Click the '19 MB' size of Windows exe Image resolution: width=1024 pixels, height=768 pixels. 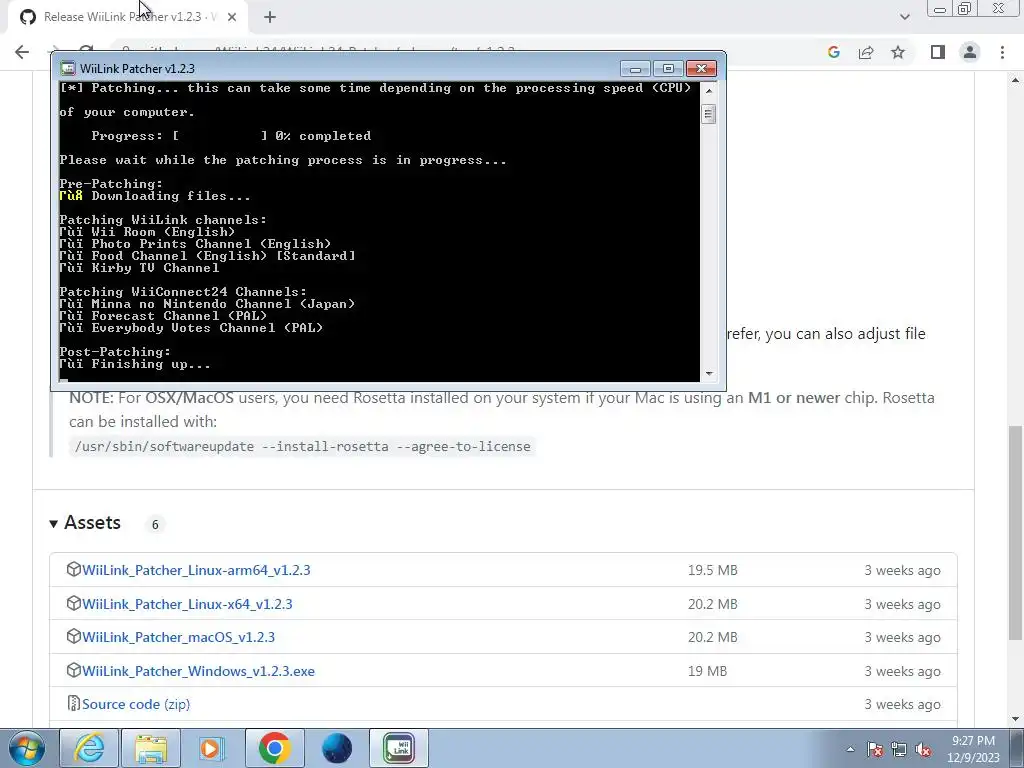707,671
